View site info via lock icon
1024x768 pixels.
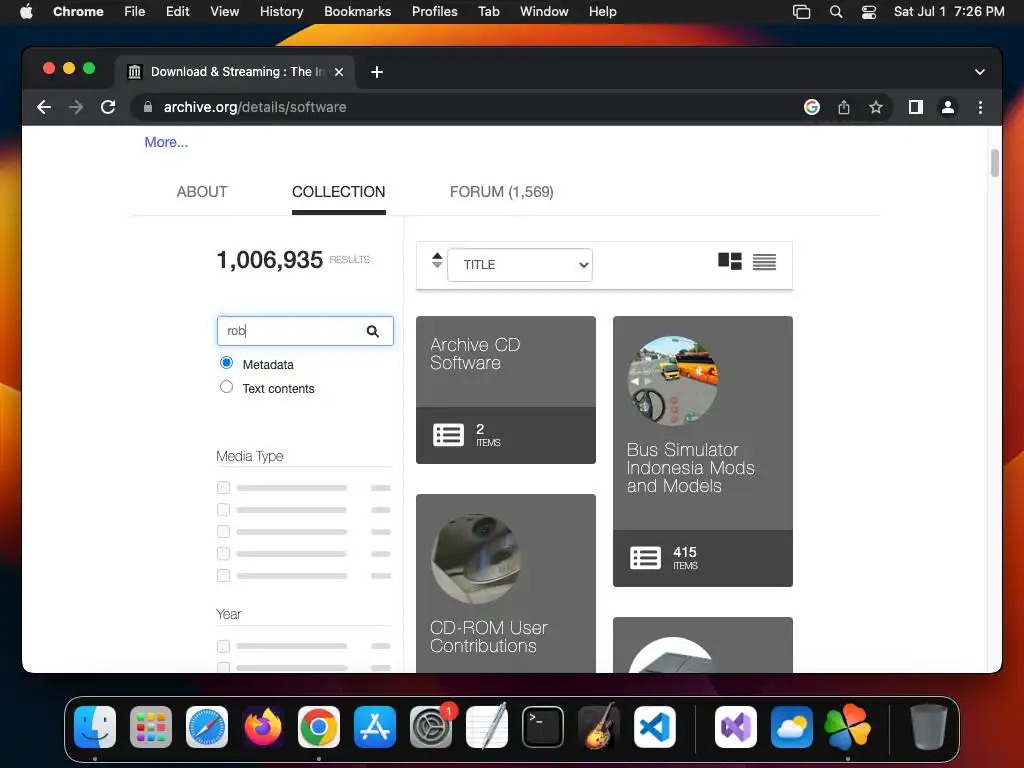148,107
